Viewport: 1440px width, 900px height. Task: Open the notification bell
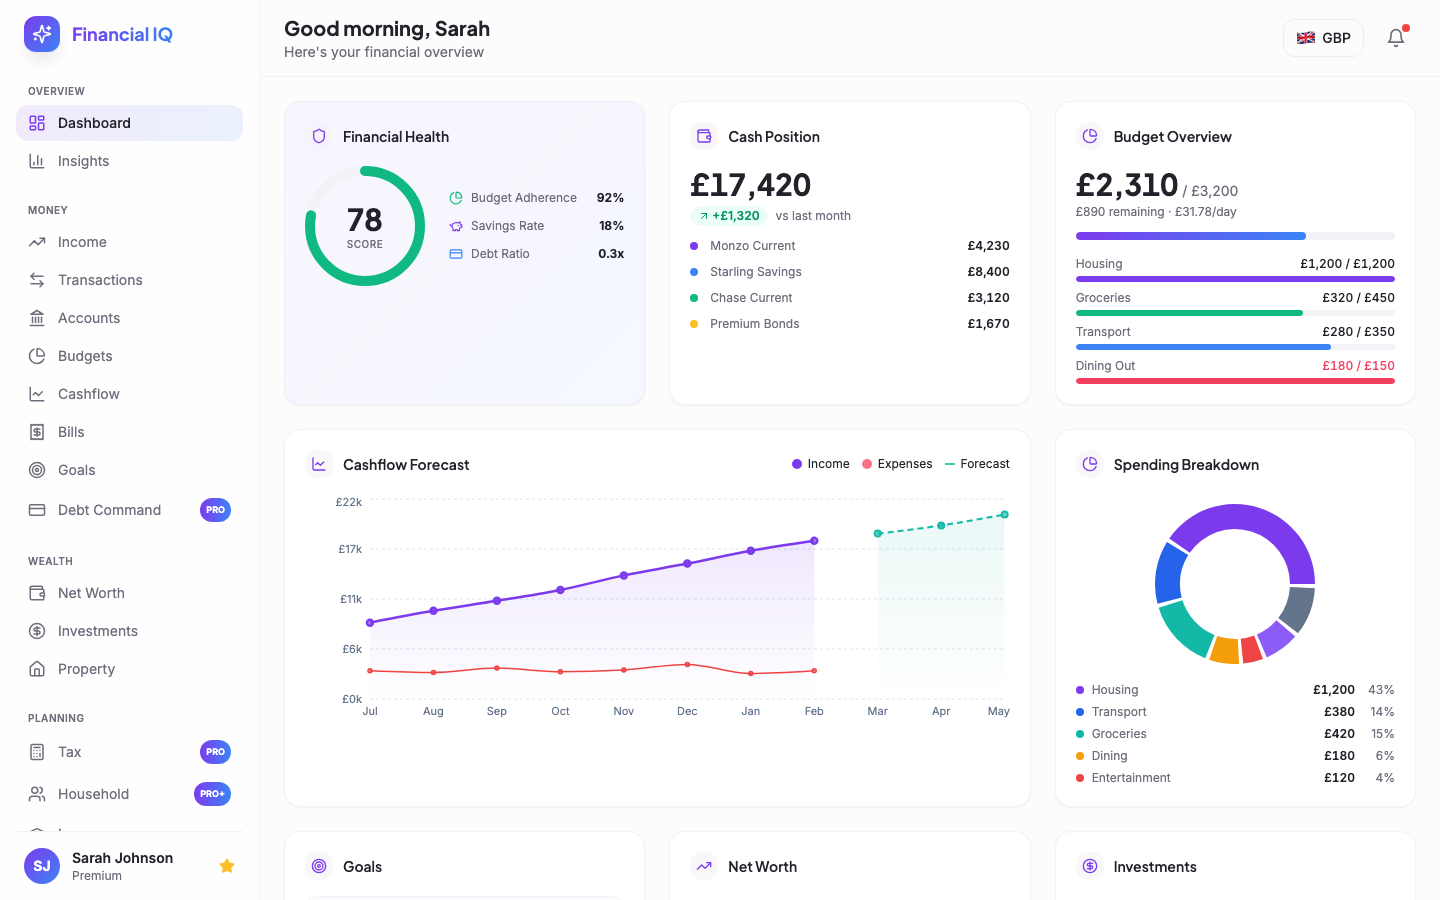coord(1395,37)
